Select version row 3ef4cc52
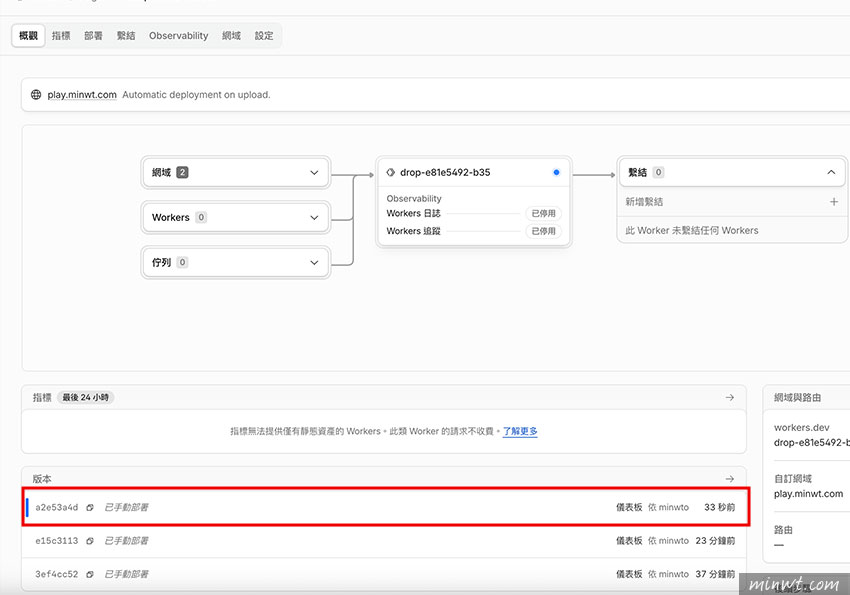850x595 pixels. [384, 574]
